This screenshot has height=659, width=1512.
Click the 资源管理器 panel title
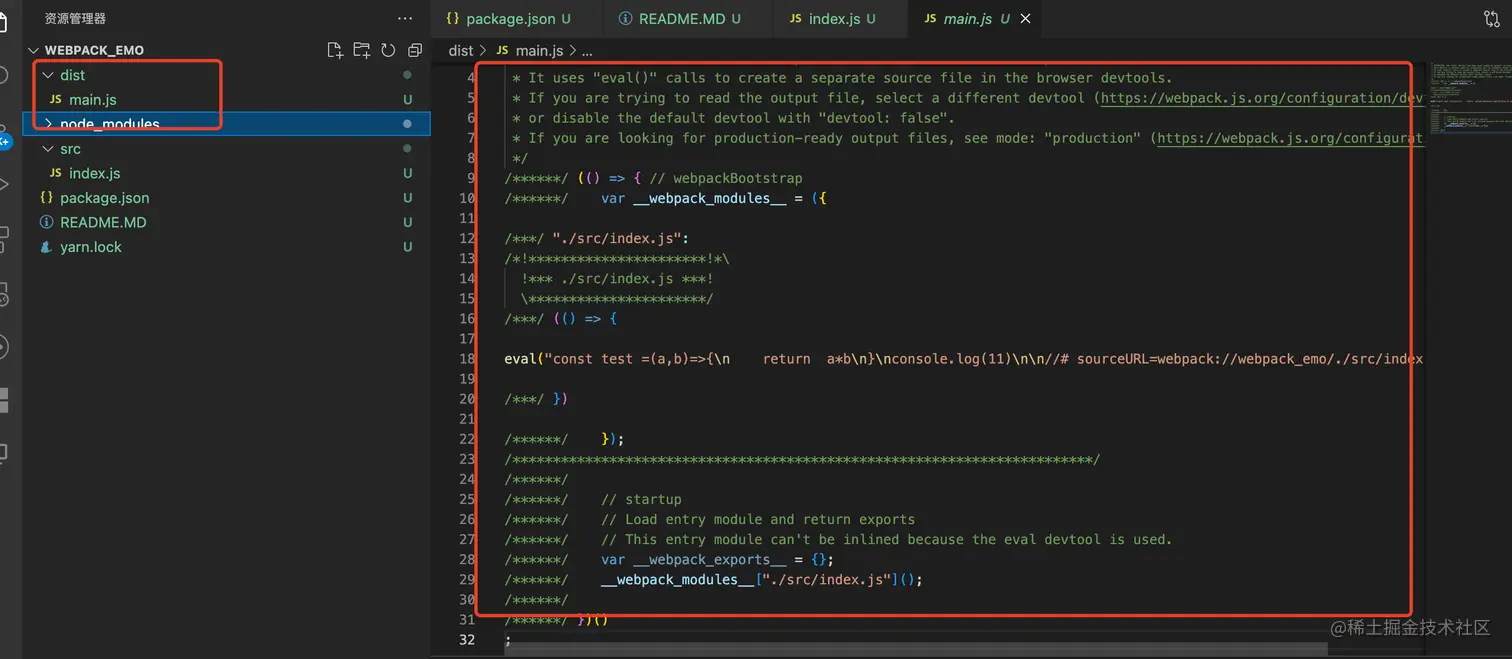click(75, 18)
